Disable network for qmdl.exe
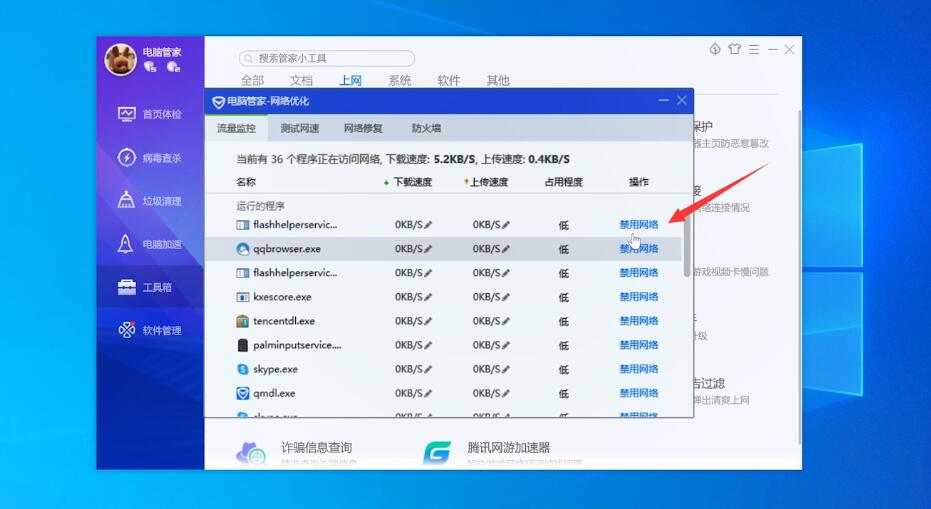Screen dimensions: 931x509 639,393
